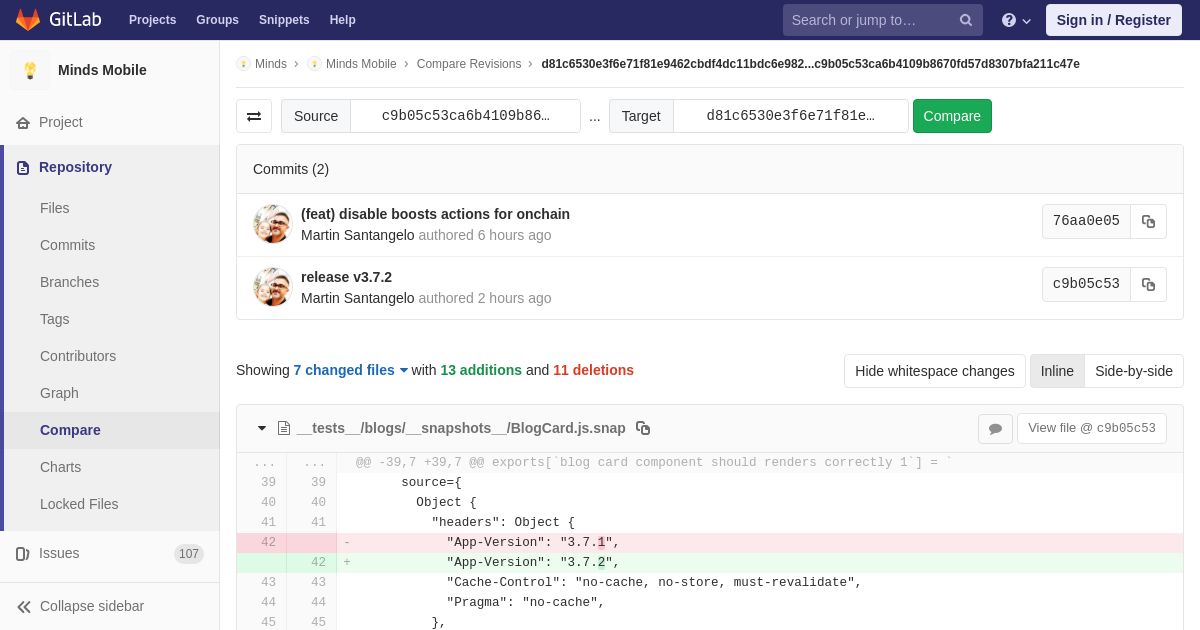This screenshot has height=630, width=1200.
Task: Click the collapse sidebar double-chevron icon
Action: 24,607
